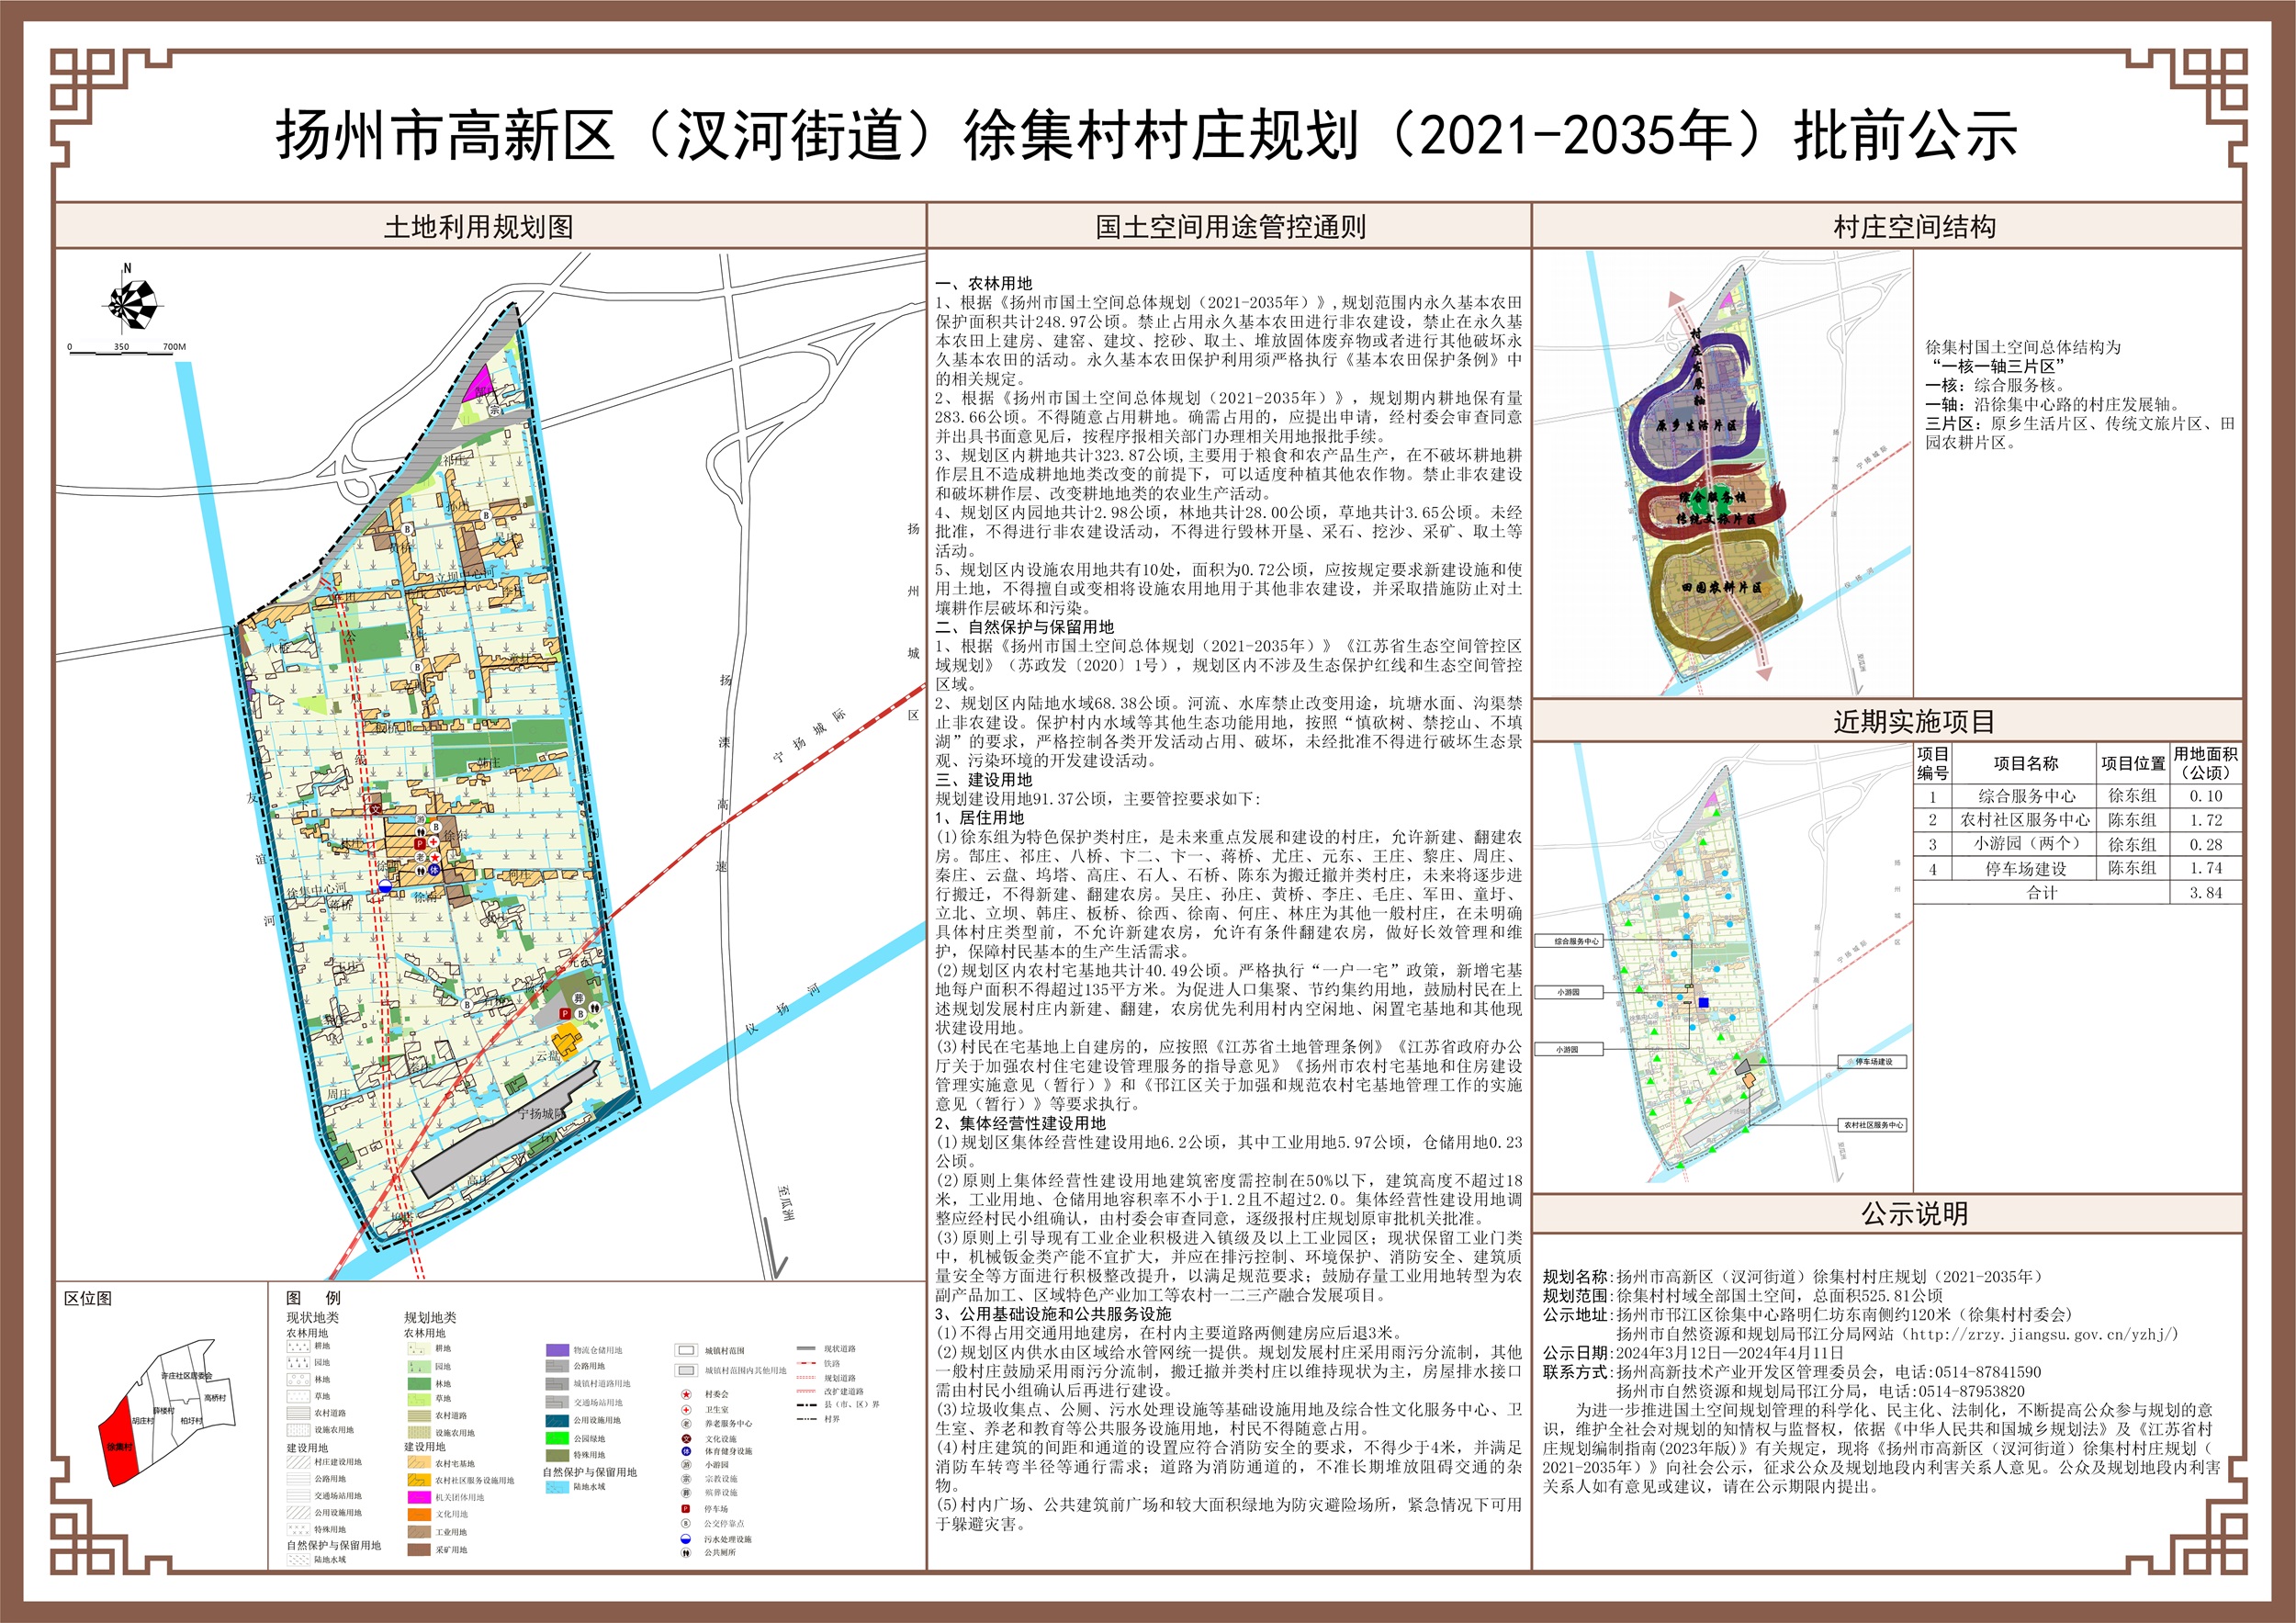Click the 物流仓储用地 purple swatch
This screenshot has height=1623, width=2296.
tap(557, 1350)
